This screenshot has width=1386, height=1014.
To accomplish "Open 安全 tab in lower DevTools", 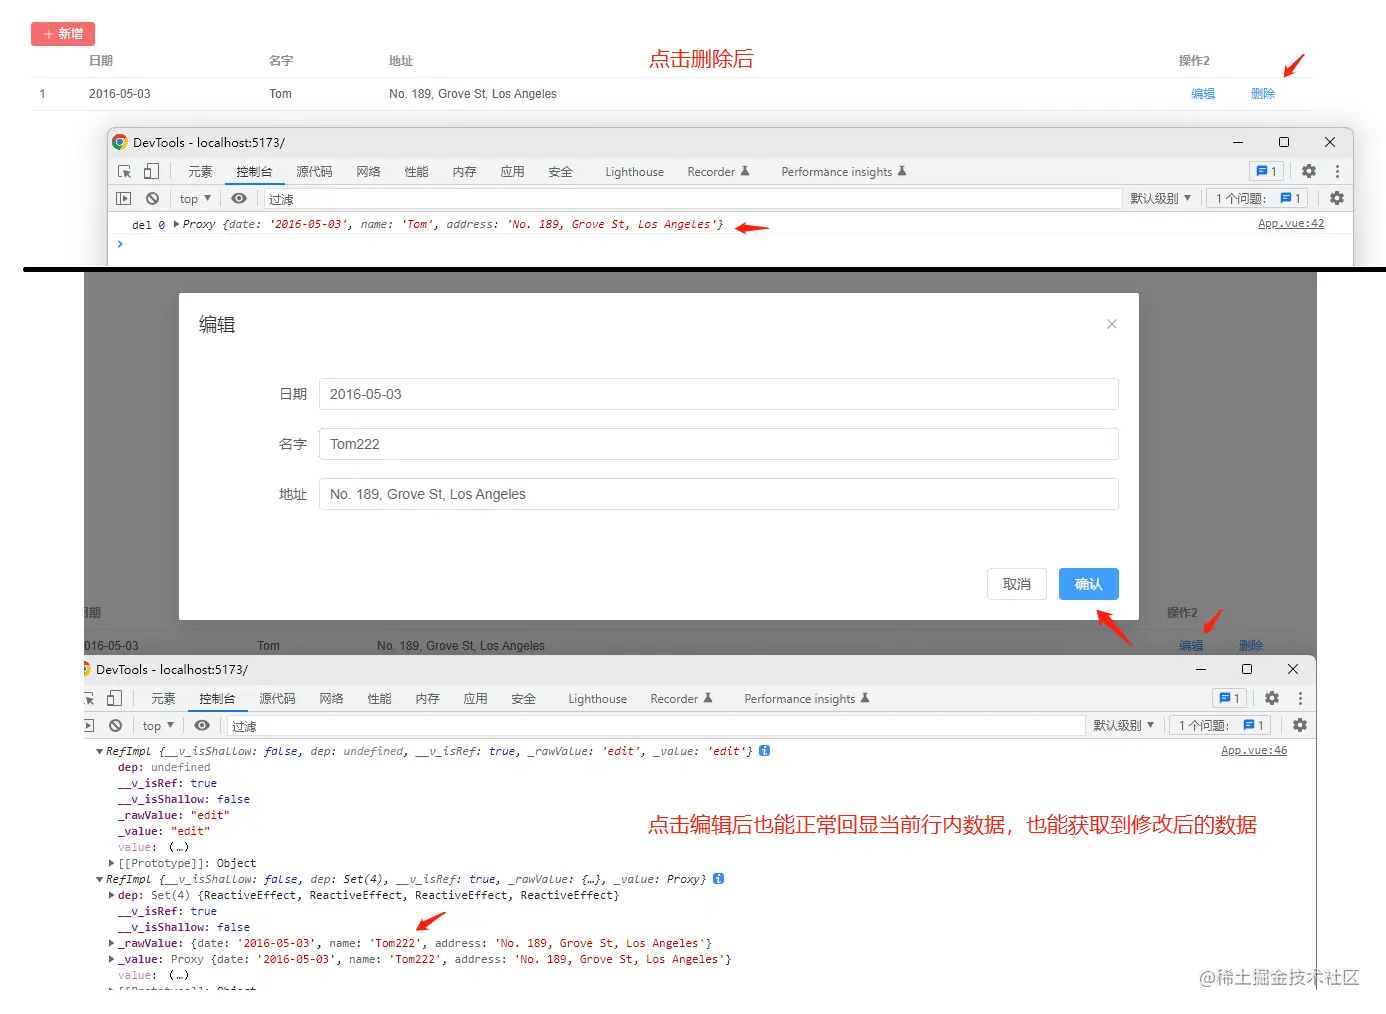I will click(523, 699).
